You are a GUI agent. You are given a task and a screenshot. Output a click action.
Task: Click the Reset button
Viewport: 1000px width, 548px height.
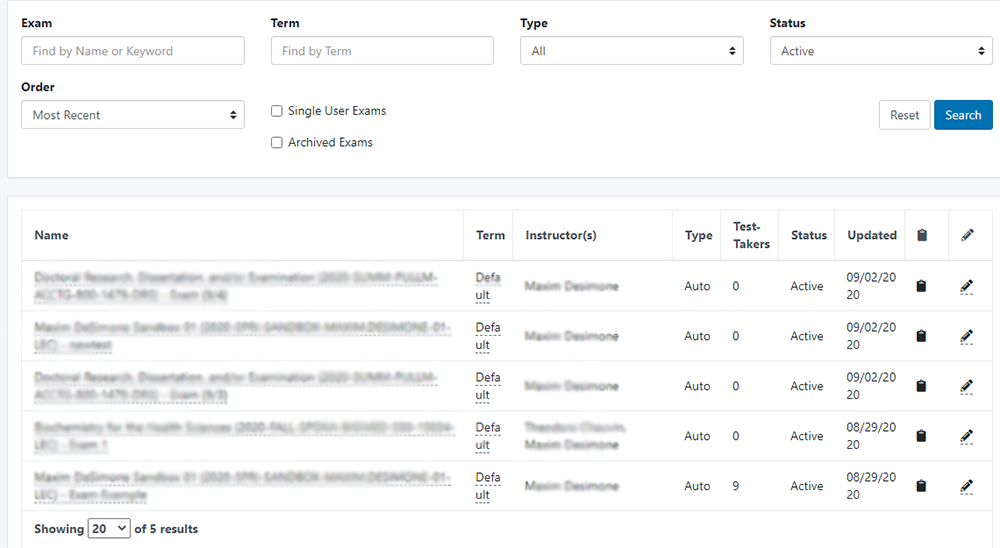coord(904,115)
